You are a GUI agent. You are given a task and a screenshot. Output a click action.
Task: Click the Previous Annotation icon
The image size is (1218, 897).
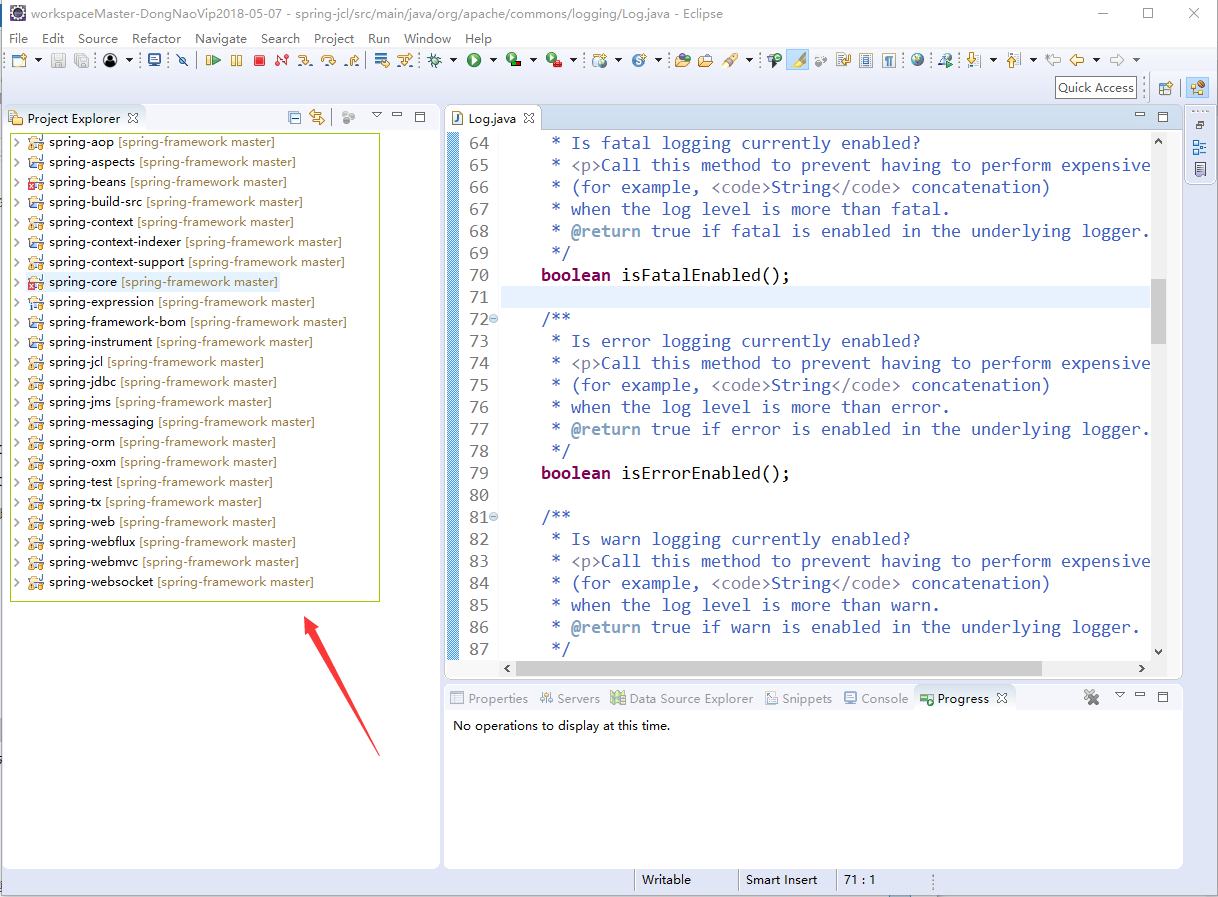tap(1013, 60)
